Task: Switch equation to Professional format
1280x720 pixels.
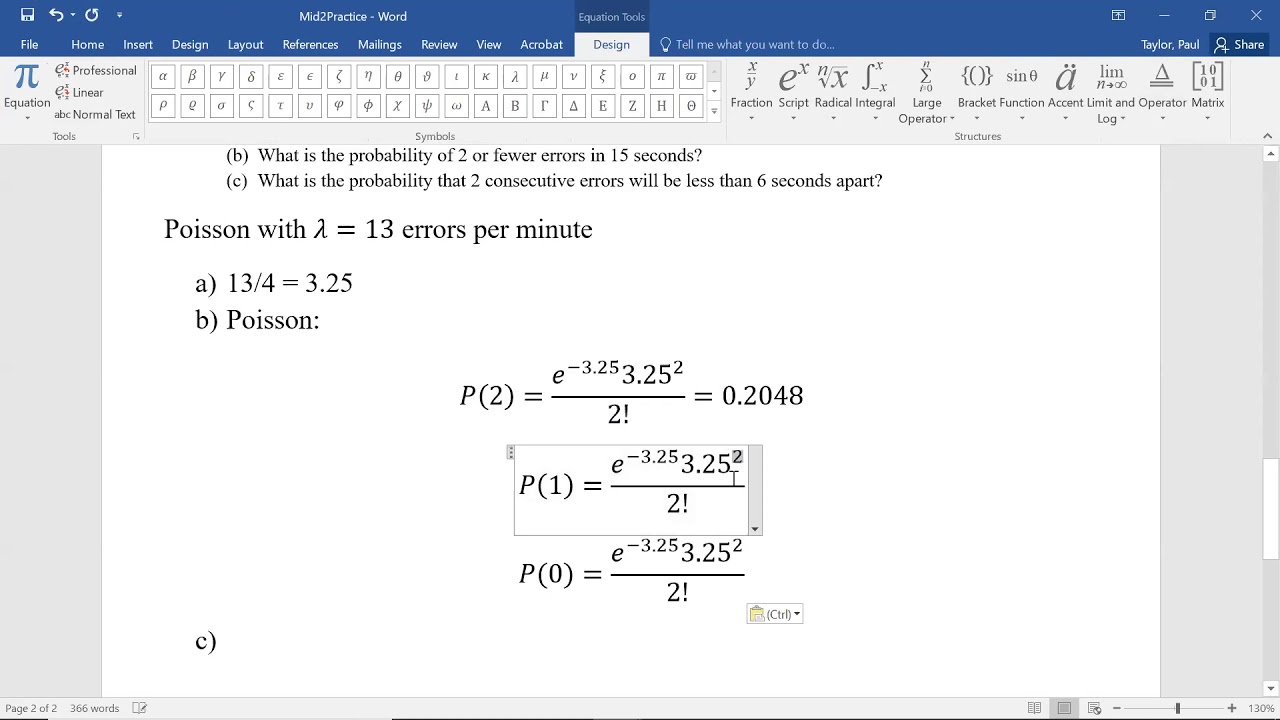Action: click(96, 70)
